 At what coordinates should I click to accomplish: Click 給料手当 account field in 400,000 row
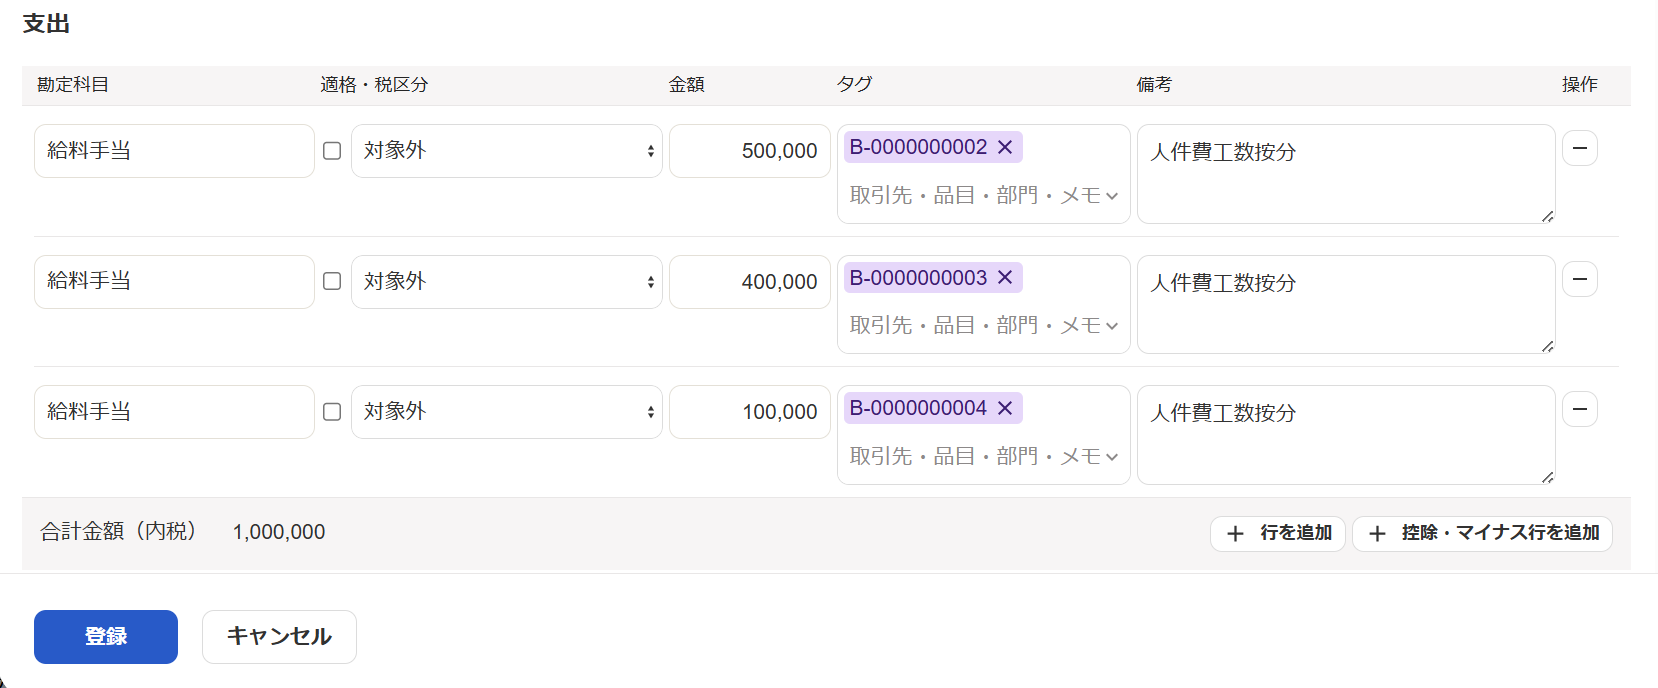click(x=174, y=282)
